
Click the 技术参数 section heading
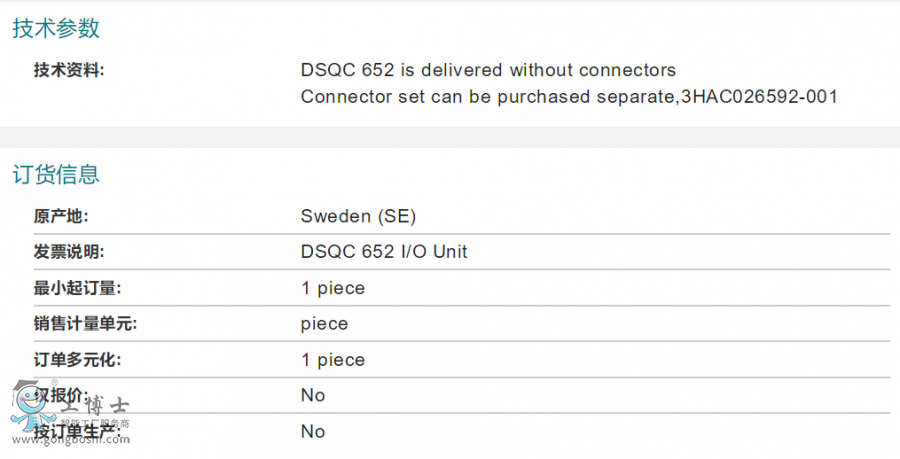(56, 29)
